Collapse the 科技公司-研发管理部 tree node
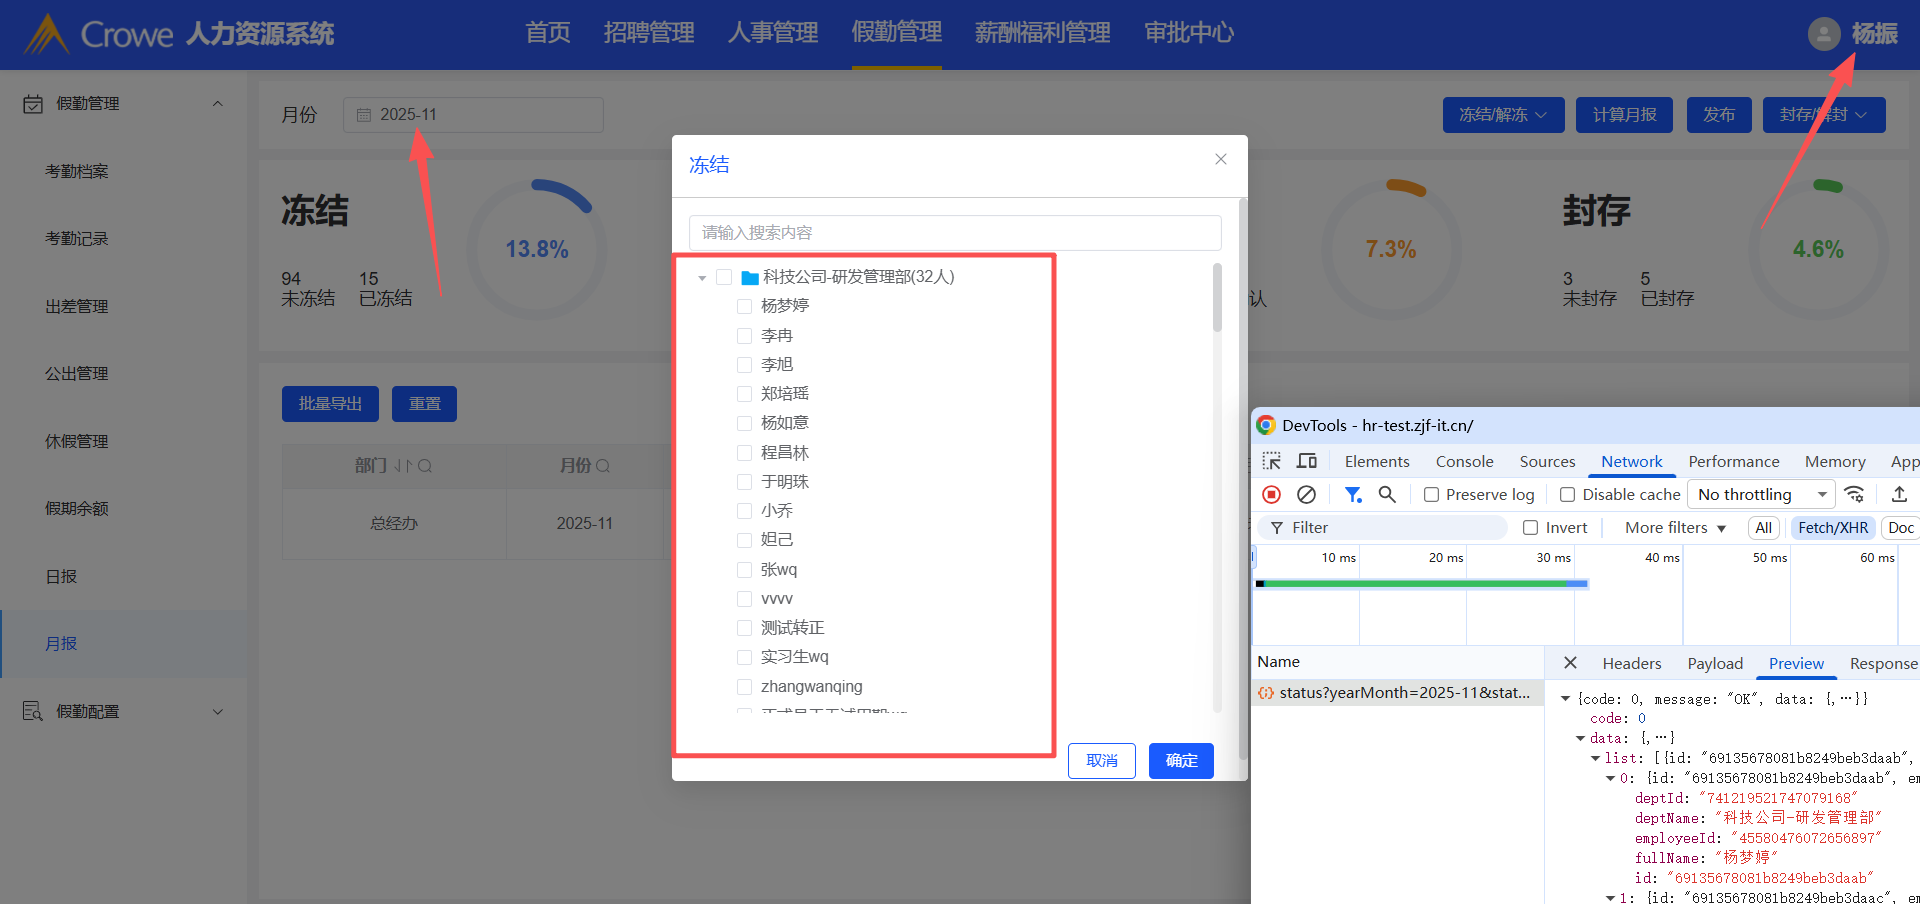Viewport: 1920px width, 904px height. [x=702, y=278]
